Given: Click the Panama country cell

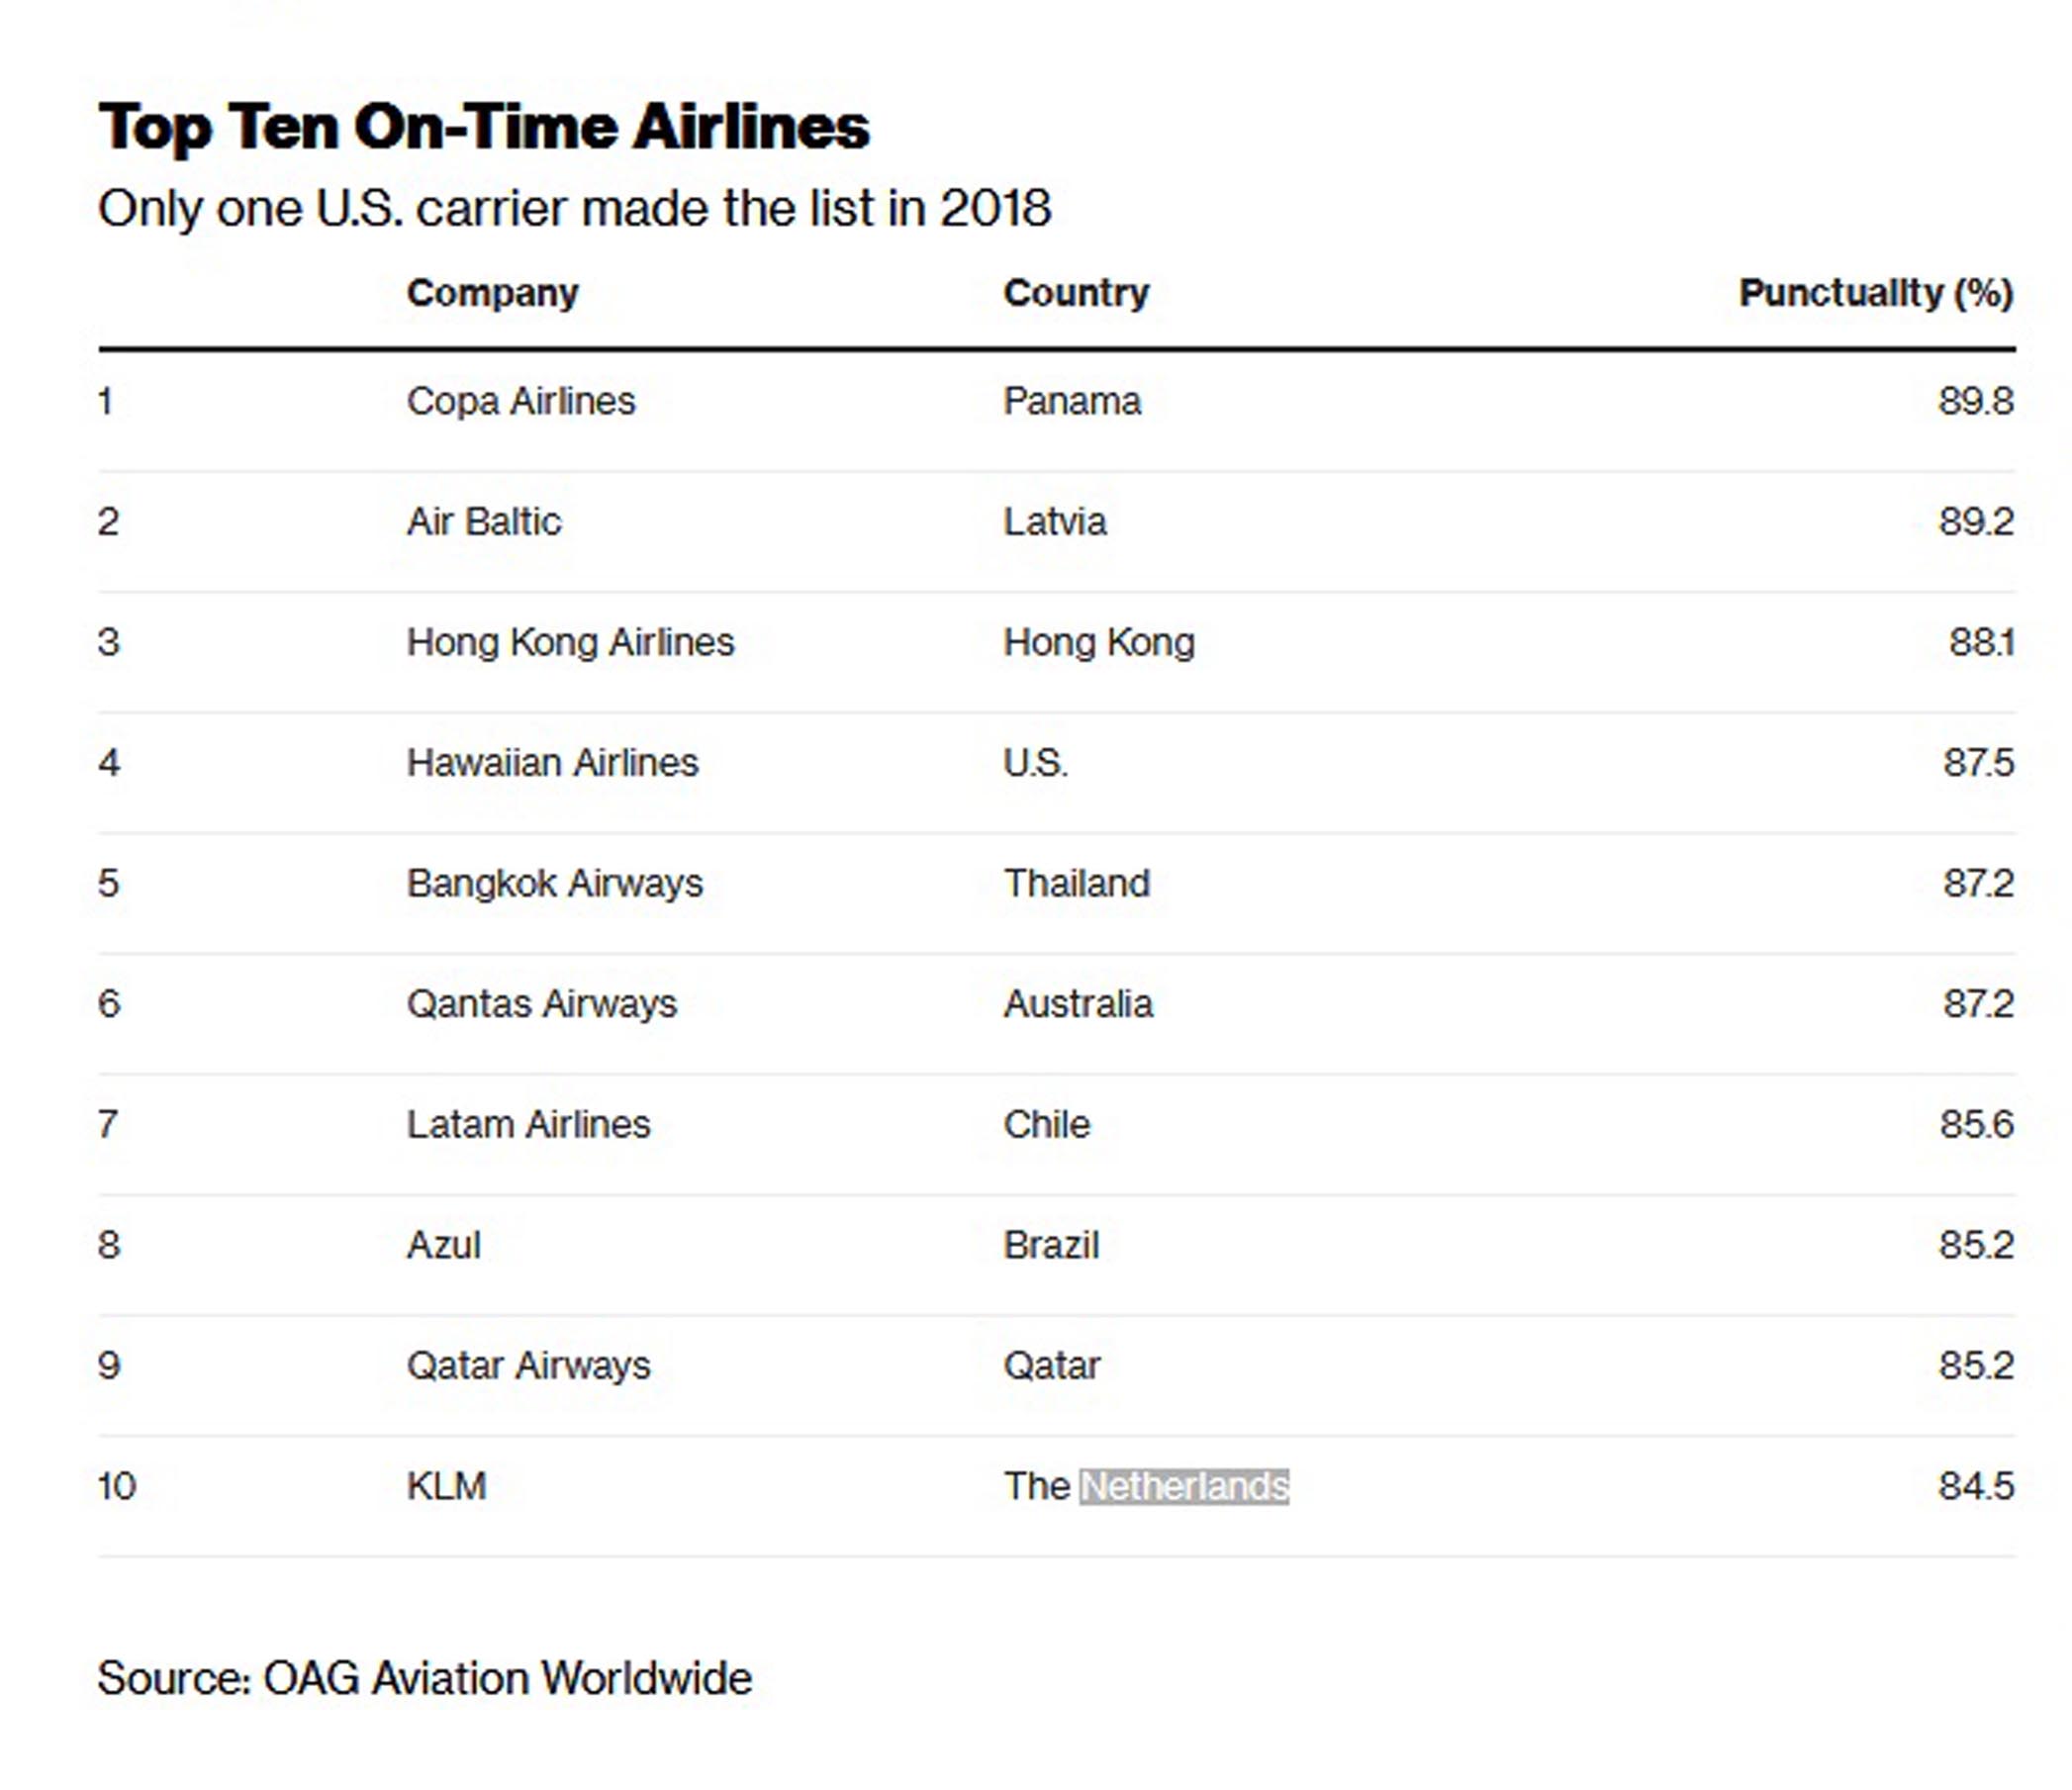Looking at the screenshot, I should [x=1072, y=402].
